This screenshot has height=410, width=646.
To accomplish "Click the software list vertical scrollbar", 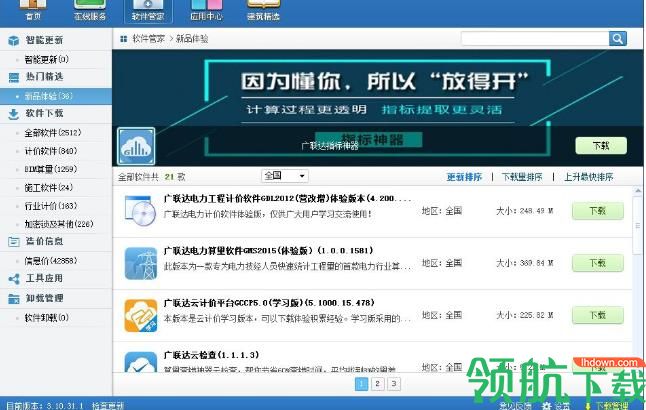I will pos(638,226).
